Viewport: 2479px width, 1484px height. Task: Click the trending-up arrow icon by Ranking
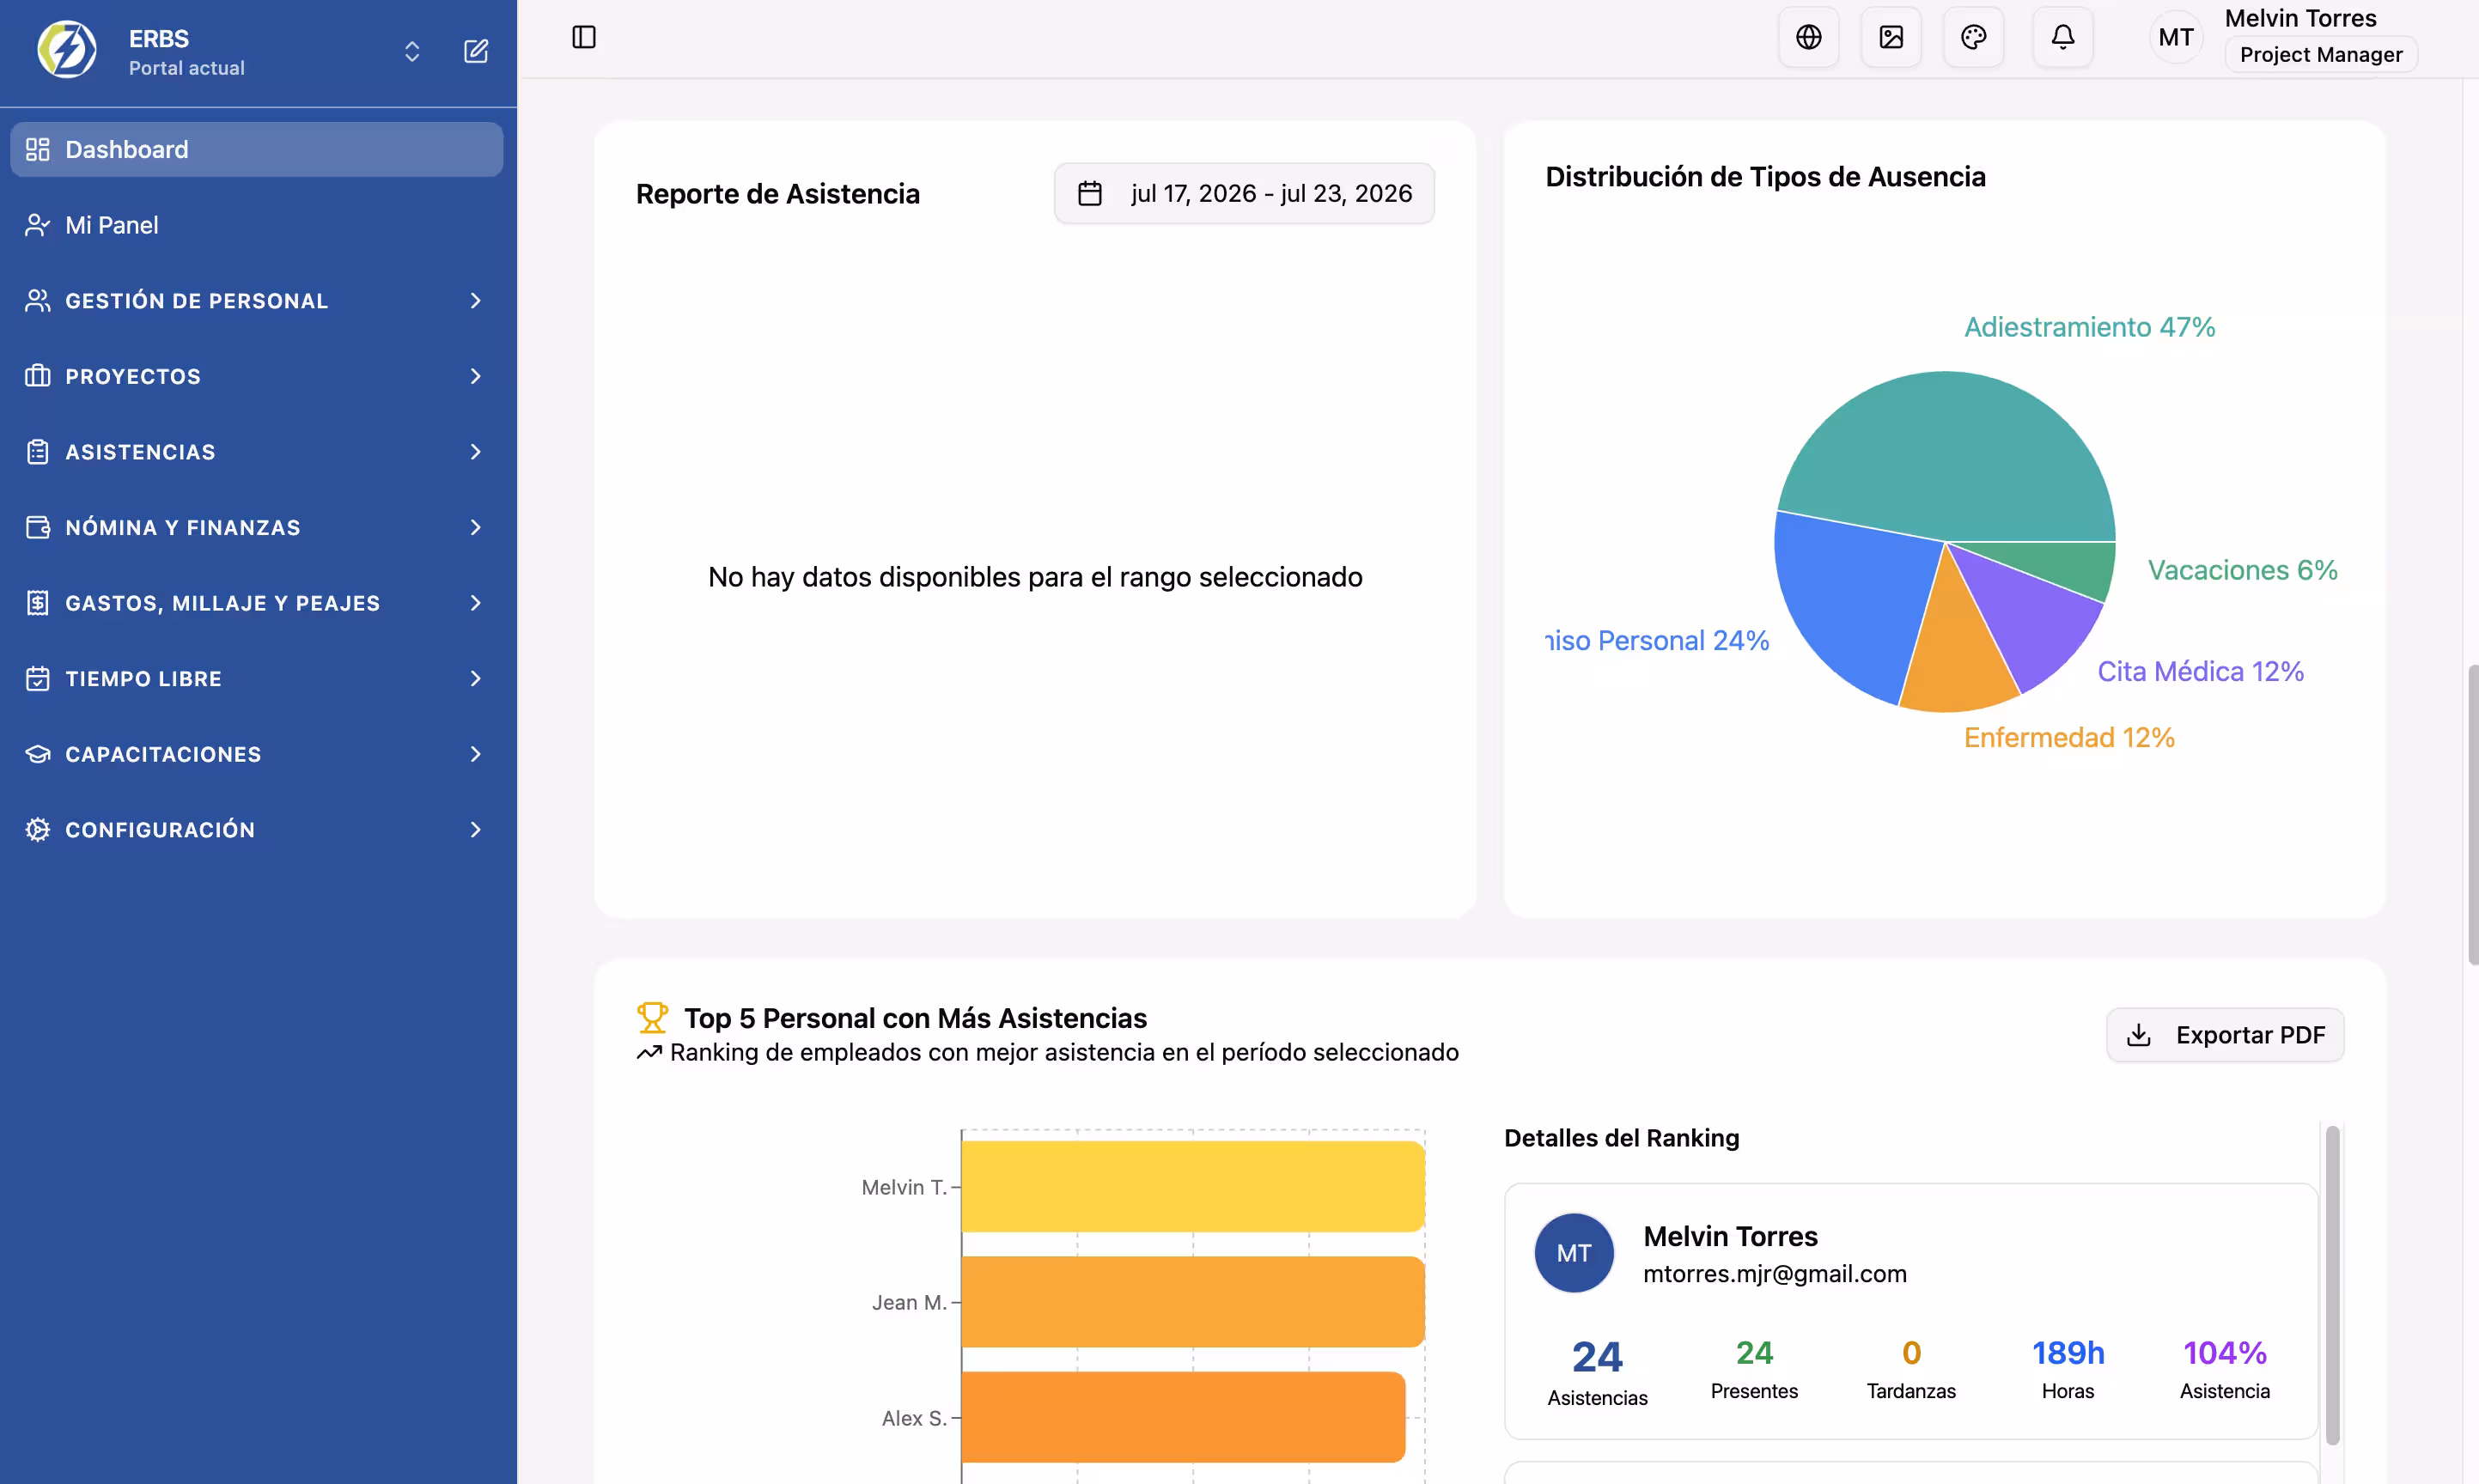[x=649, y=1052]
